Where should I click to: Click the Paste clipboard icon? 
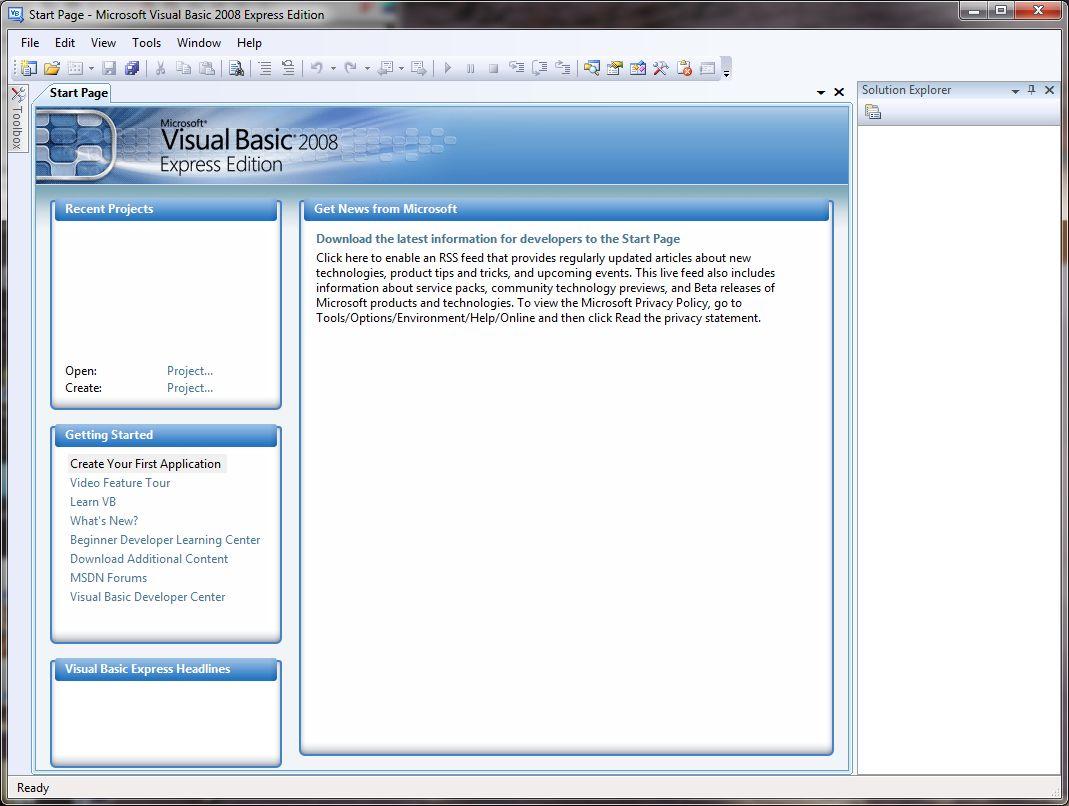tap(207, 68)
